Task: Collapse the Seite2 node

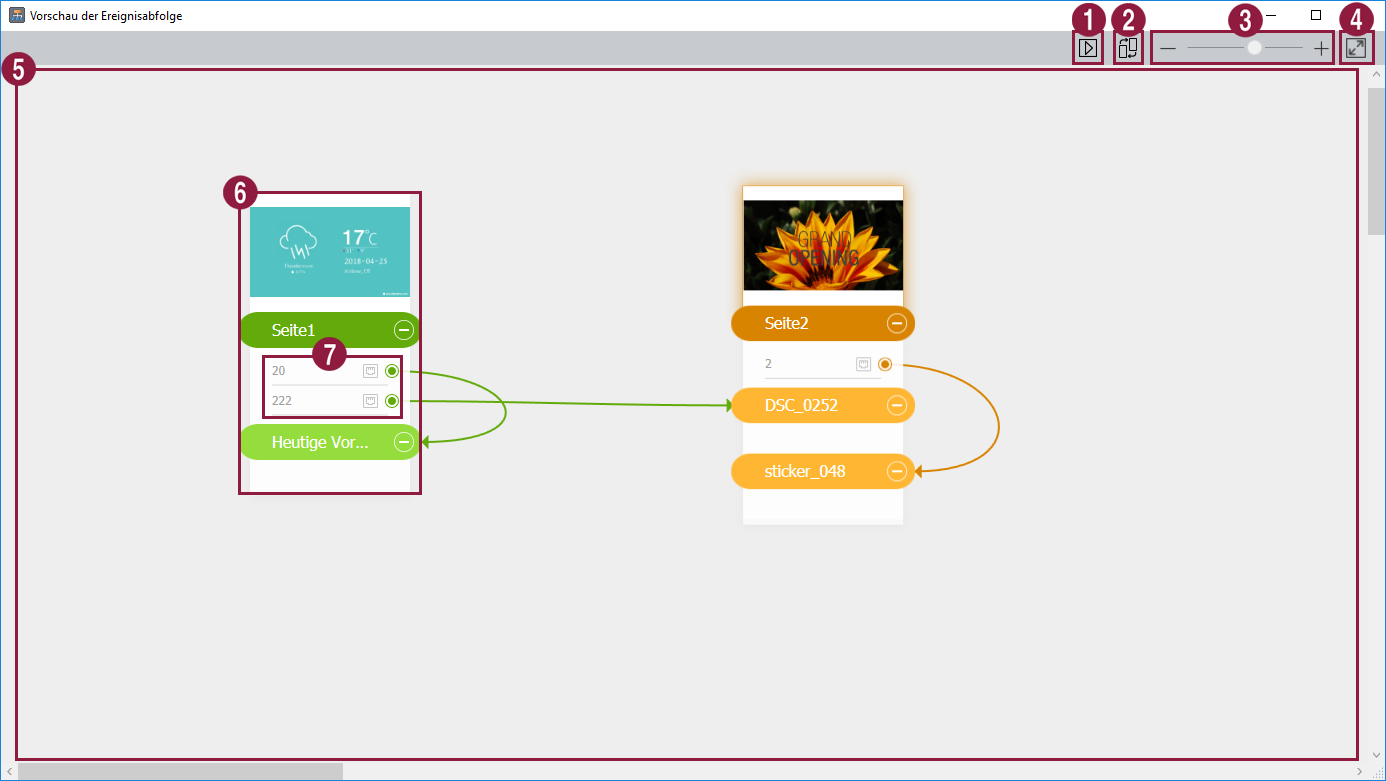Action: tap(897, 323)
